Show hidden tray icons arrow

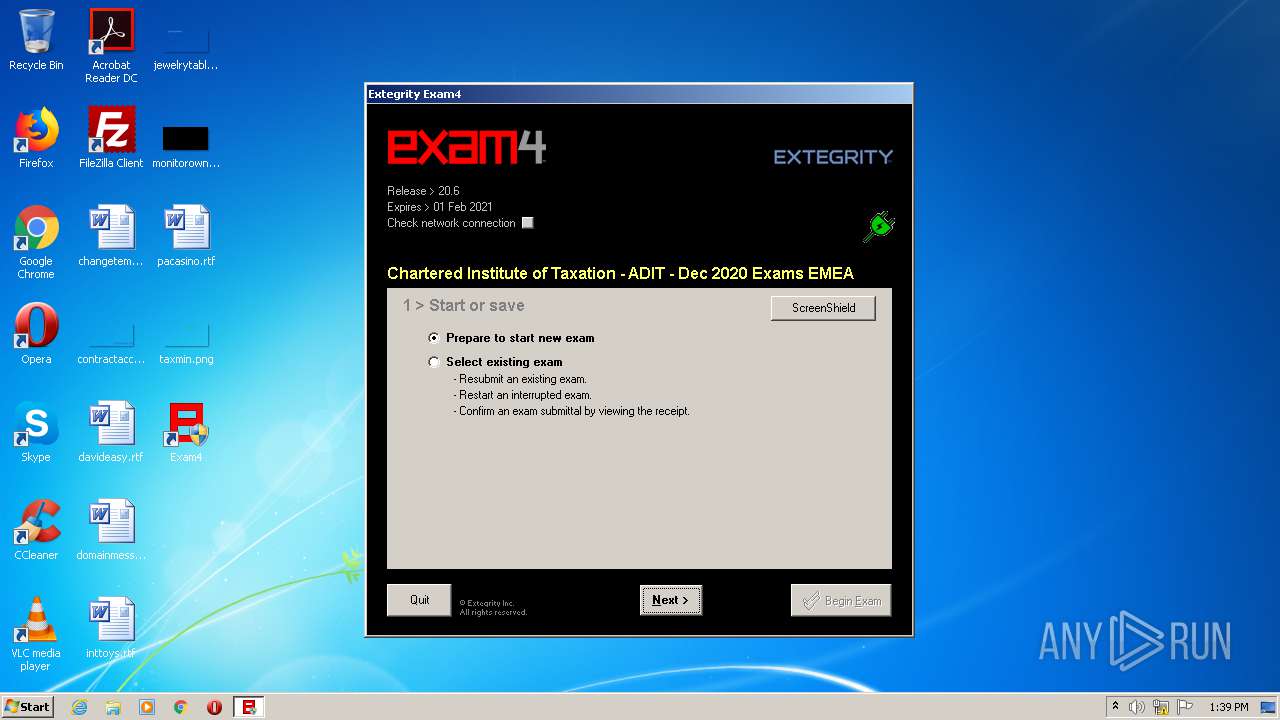[x=1115, y=707]
